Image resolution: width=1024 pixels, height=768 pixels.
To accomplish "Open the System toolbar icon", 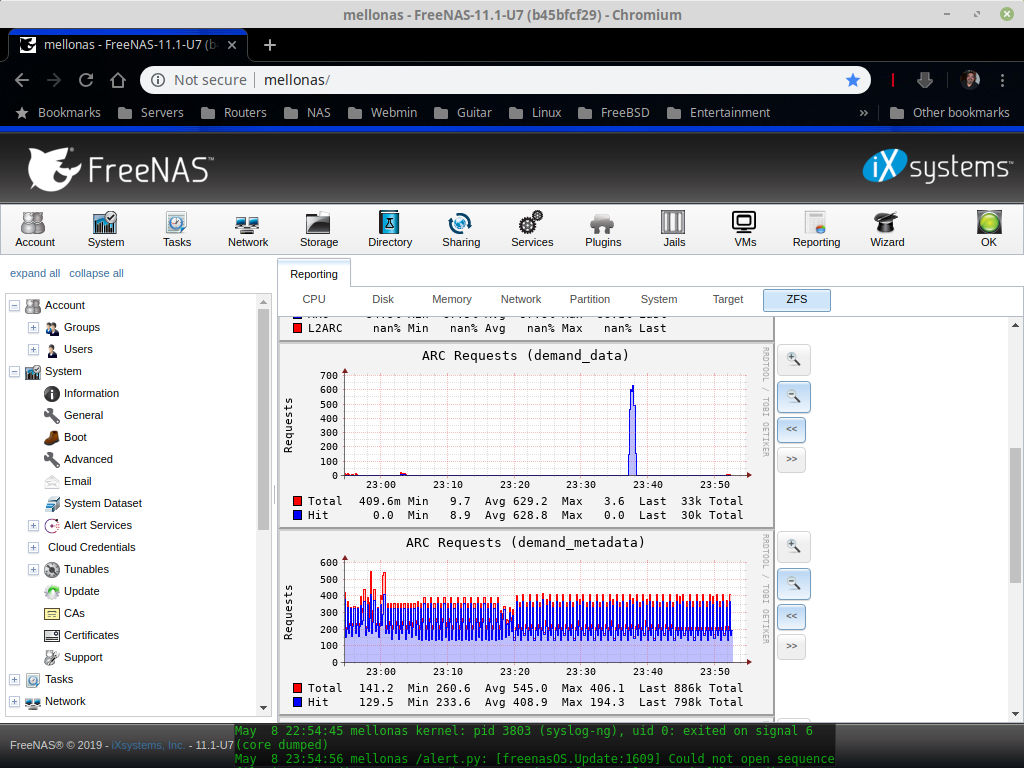I will tap(106, 229).
